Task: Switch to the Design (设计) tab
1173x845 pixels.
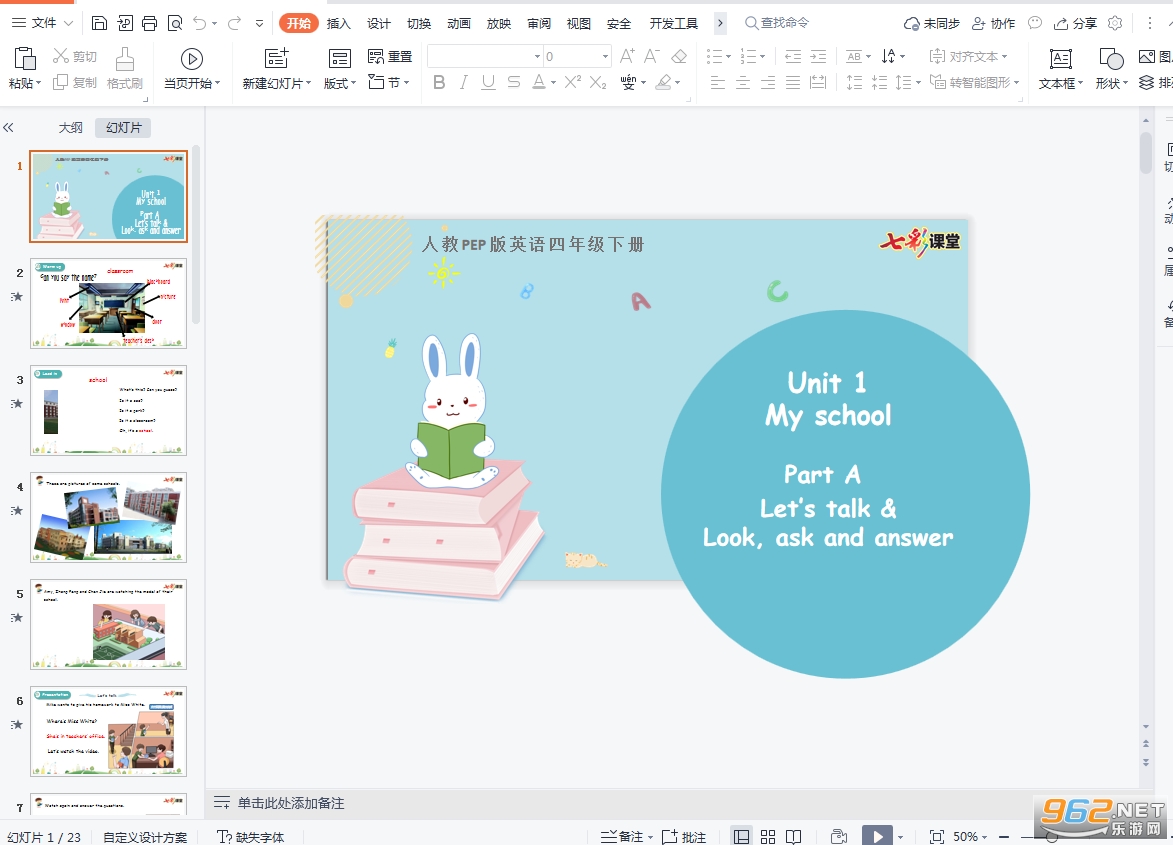Action: coord(379,23)
